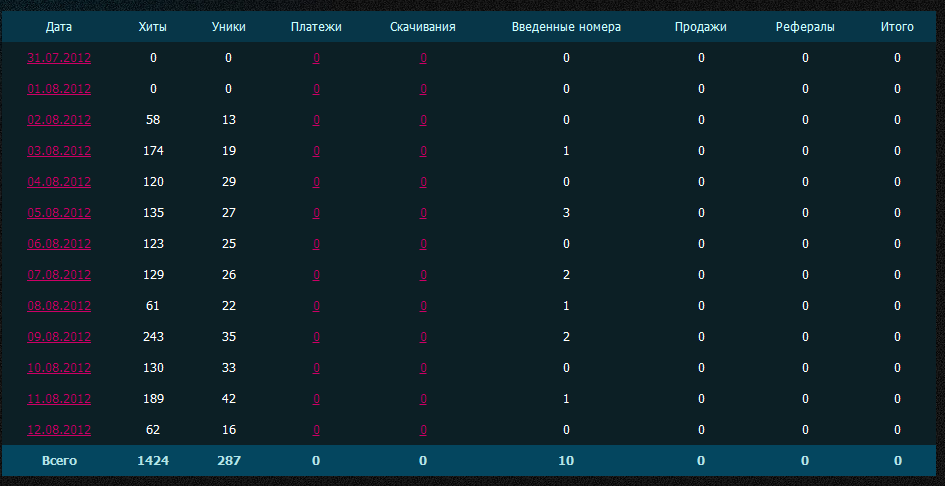Open the 08.08.2012 date link
This screenshot has height=486, width=945.
pyautogui.click(x=59, y=306)
